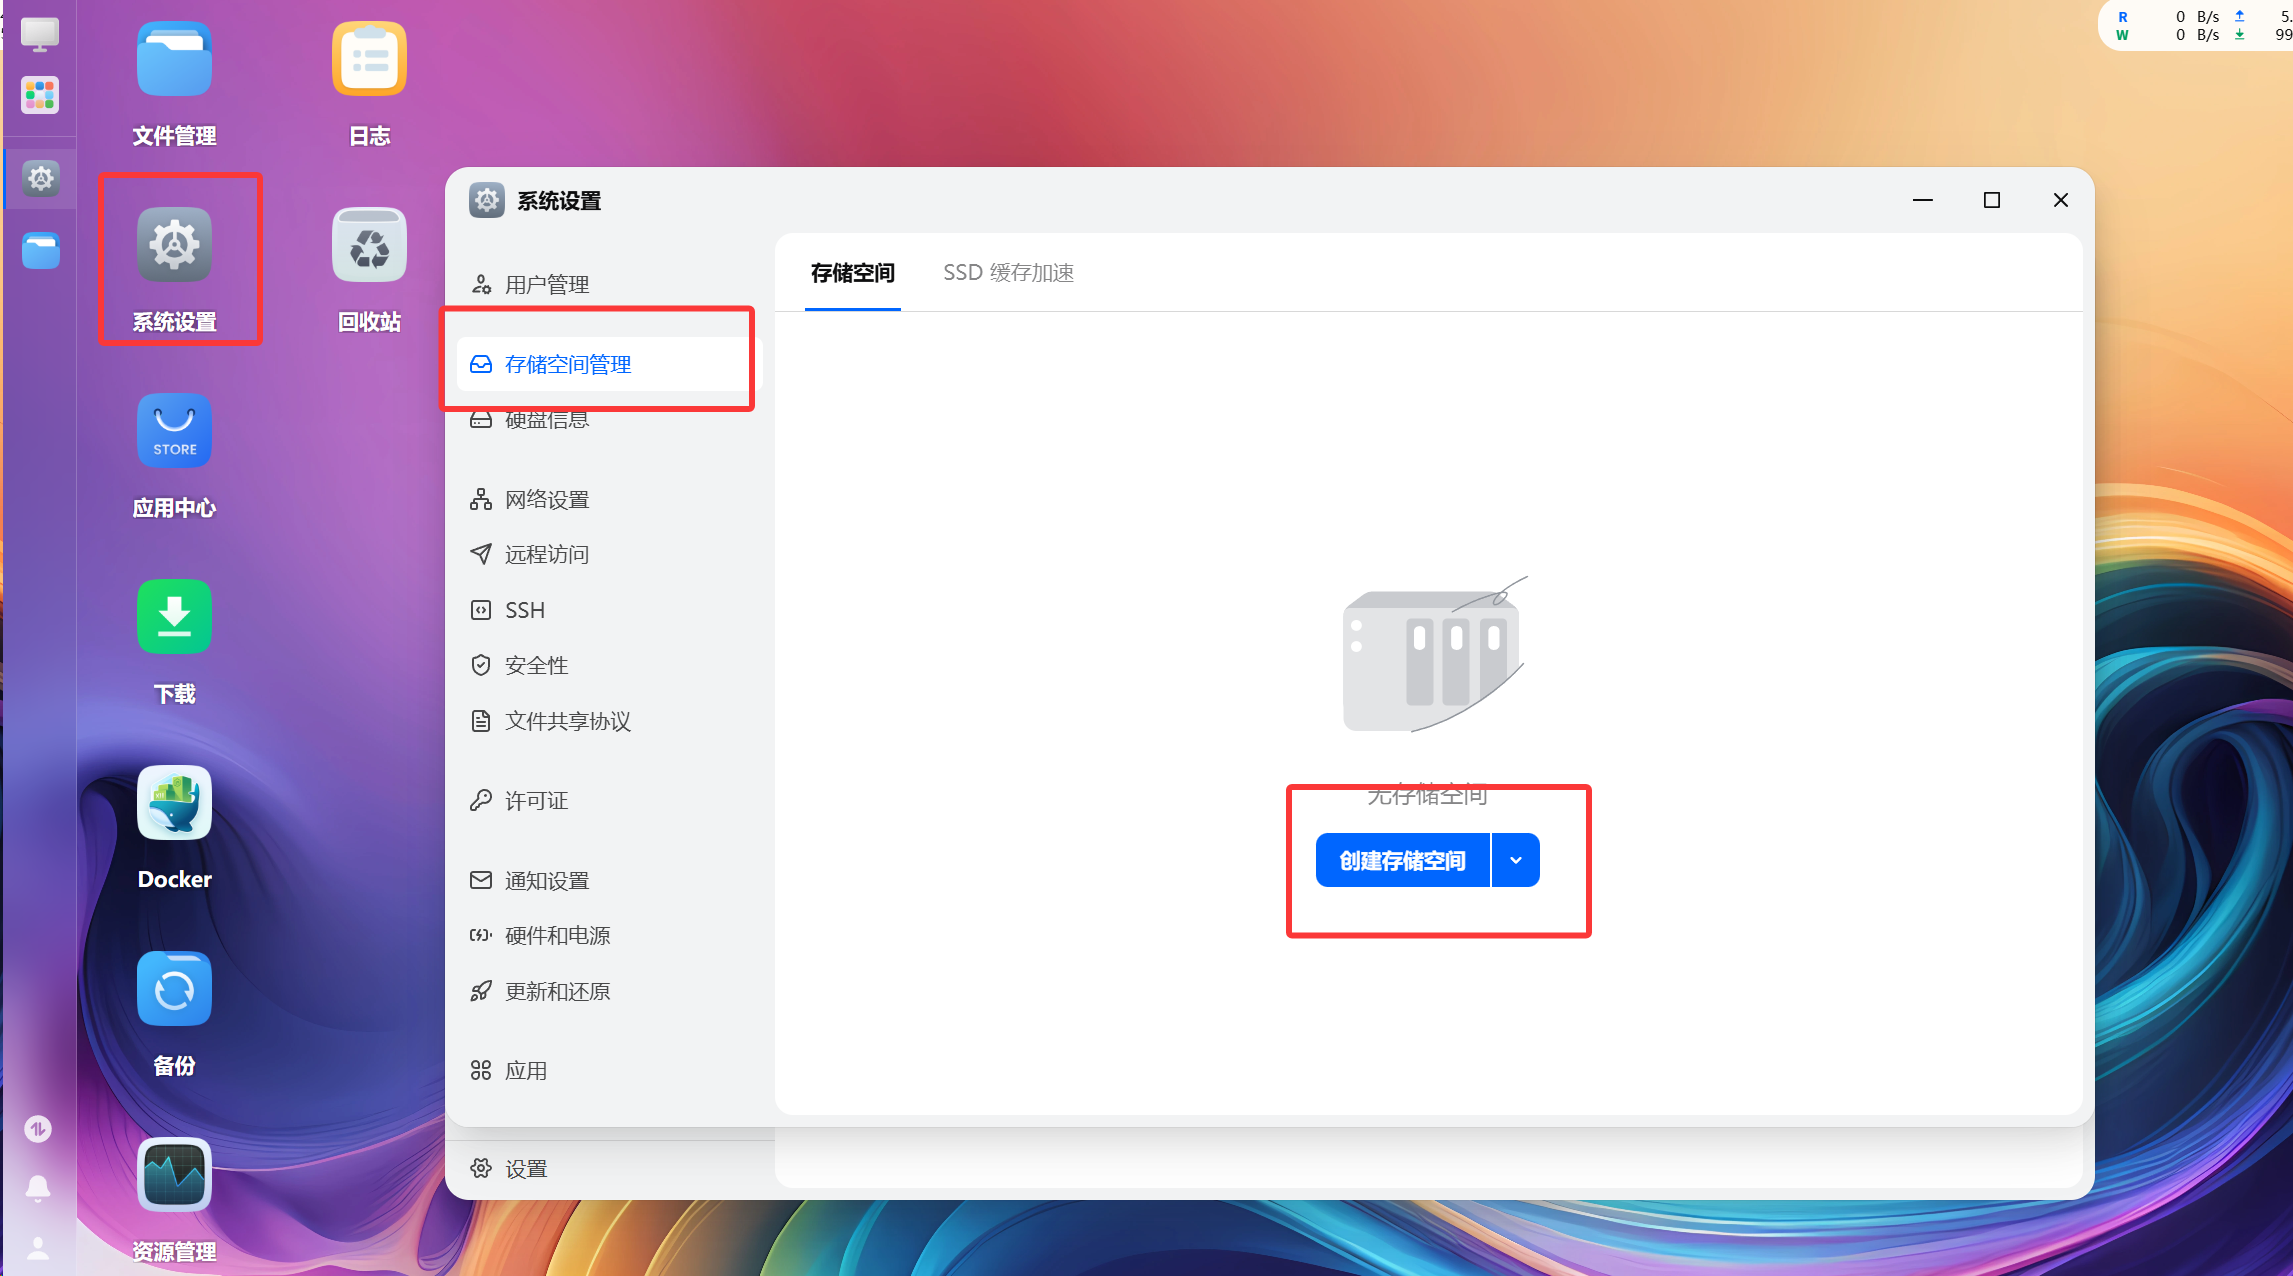Click the app grid launcher in the dock
2293x1276 pixels.
[x=40, y=96]
